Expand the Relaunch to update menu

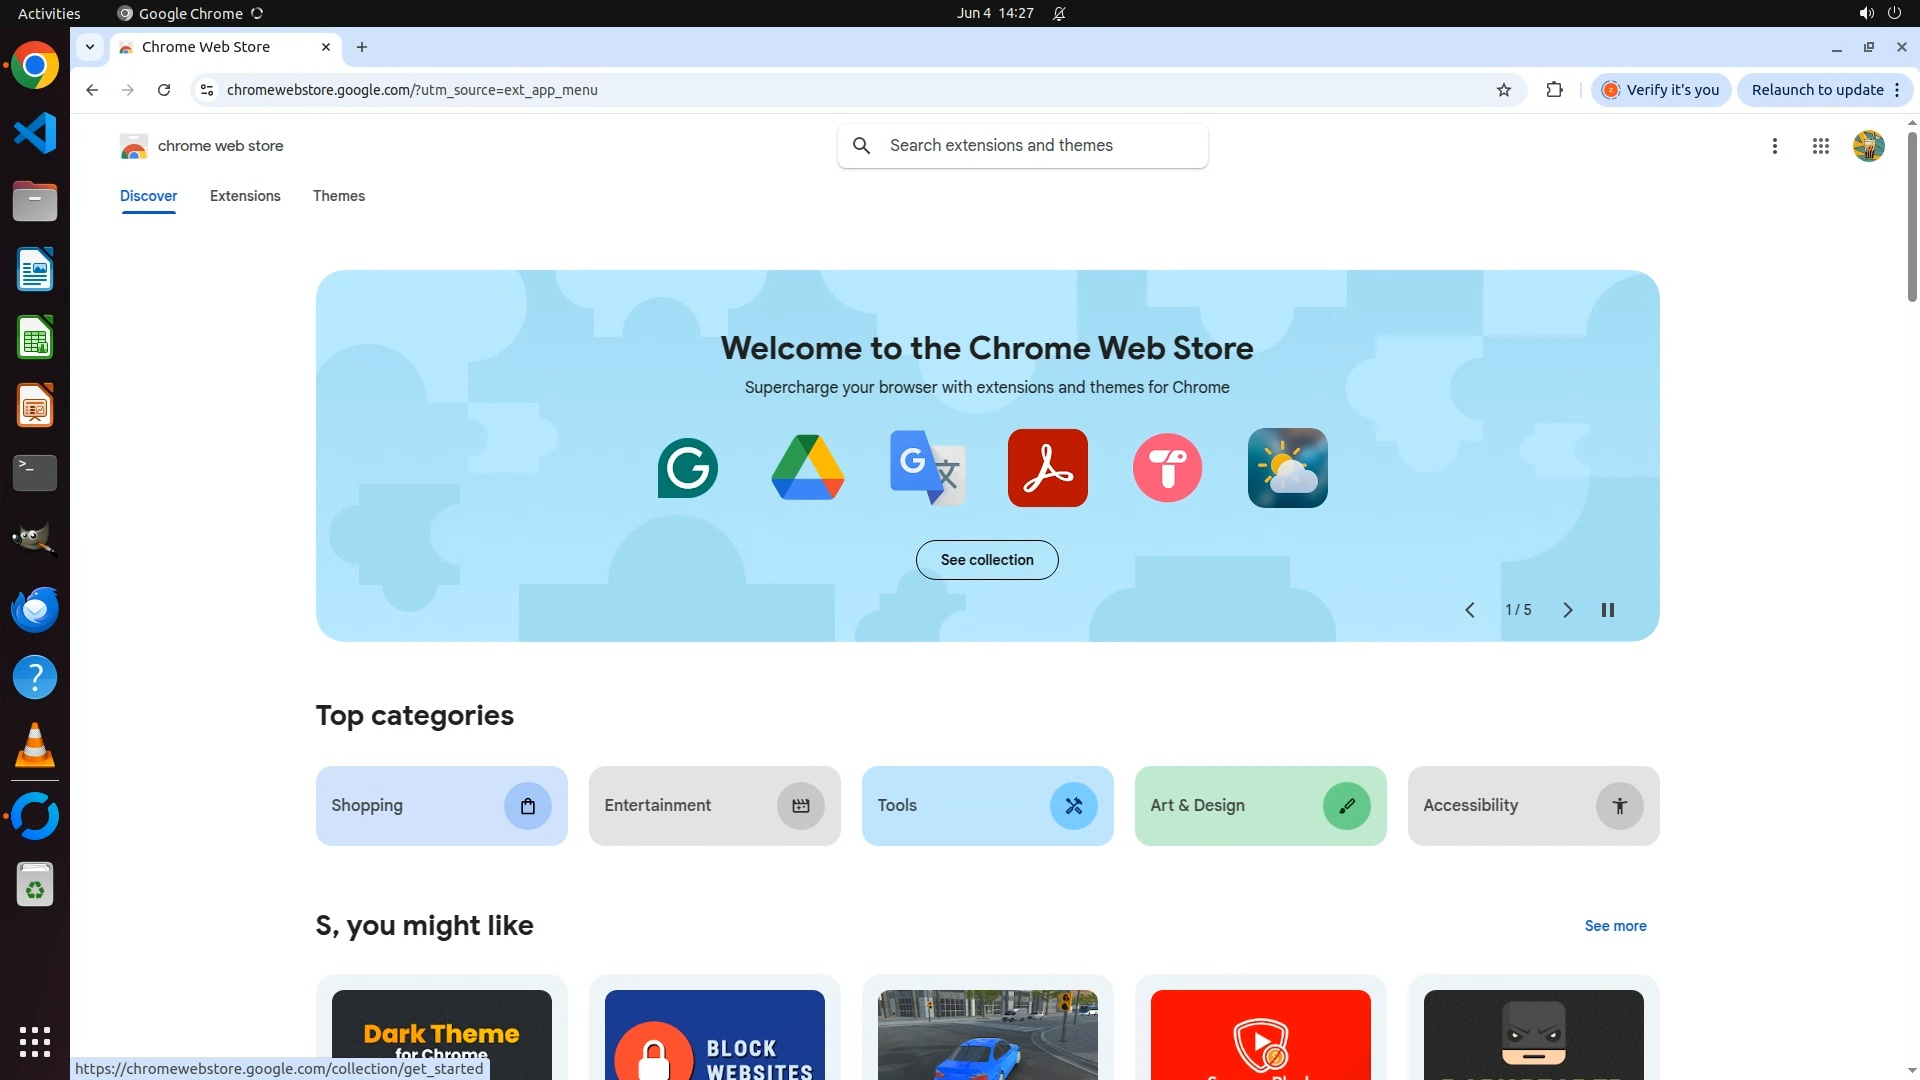click(x=1896, y=90)
